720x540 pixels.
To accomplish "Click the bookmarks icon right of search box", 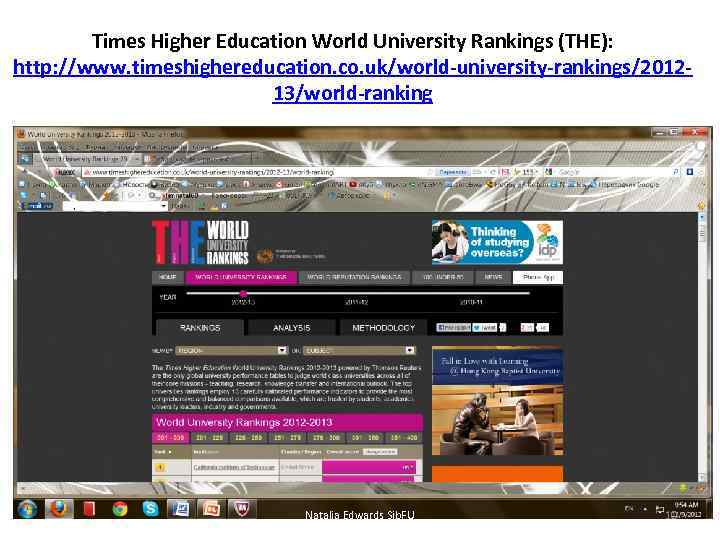I will point(689,172).
